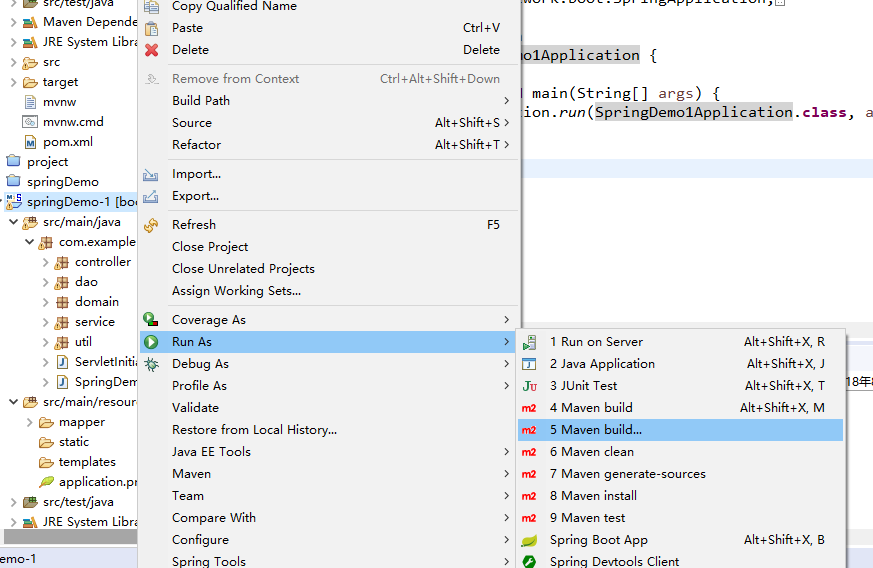
Task: Click the Paste clipboard icon
Action: point(151,28)
